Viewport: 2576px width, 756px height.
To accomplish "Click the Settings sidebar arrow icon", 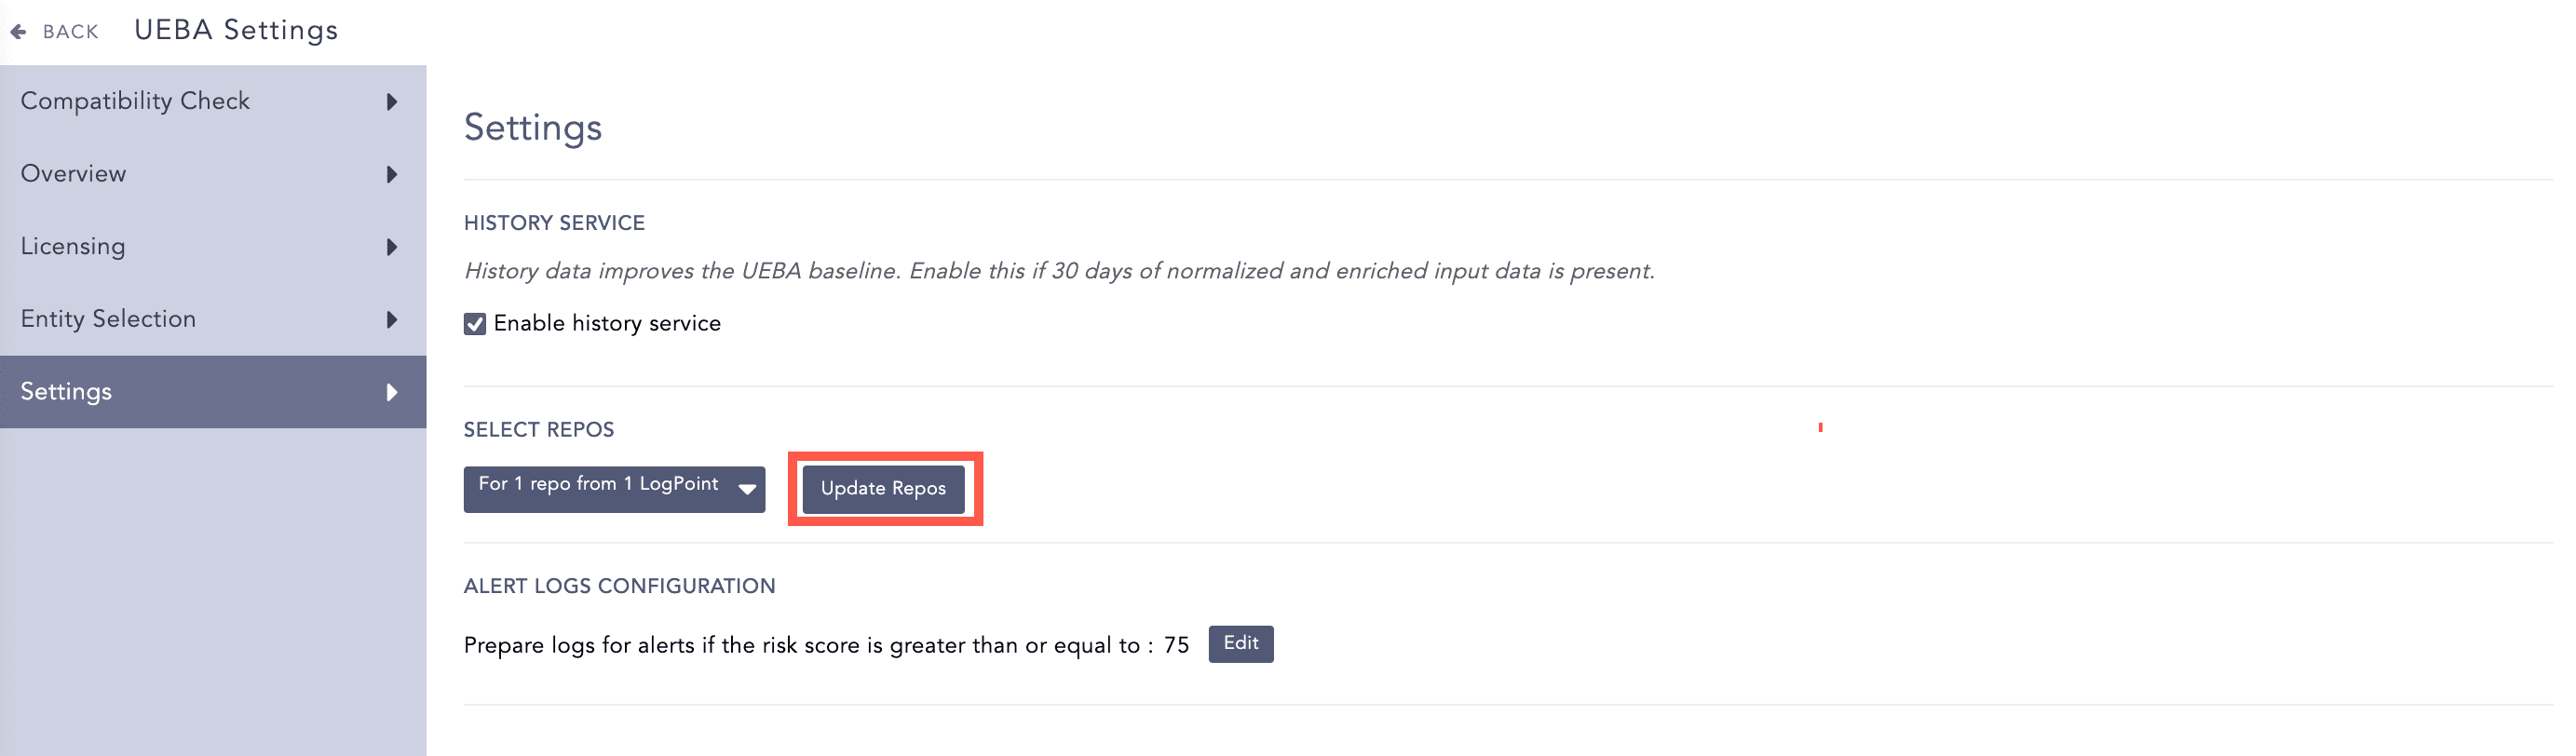I will click(x=392, y=392).
